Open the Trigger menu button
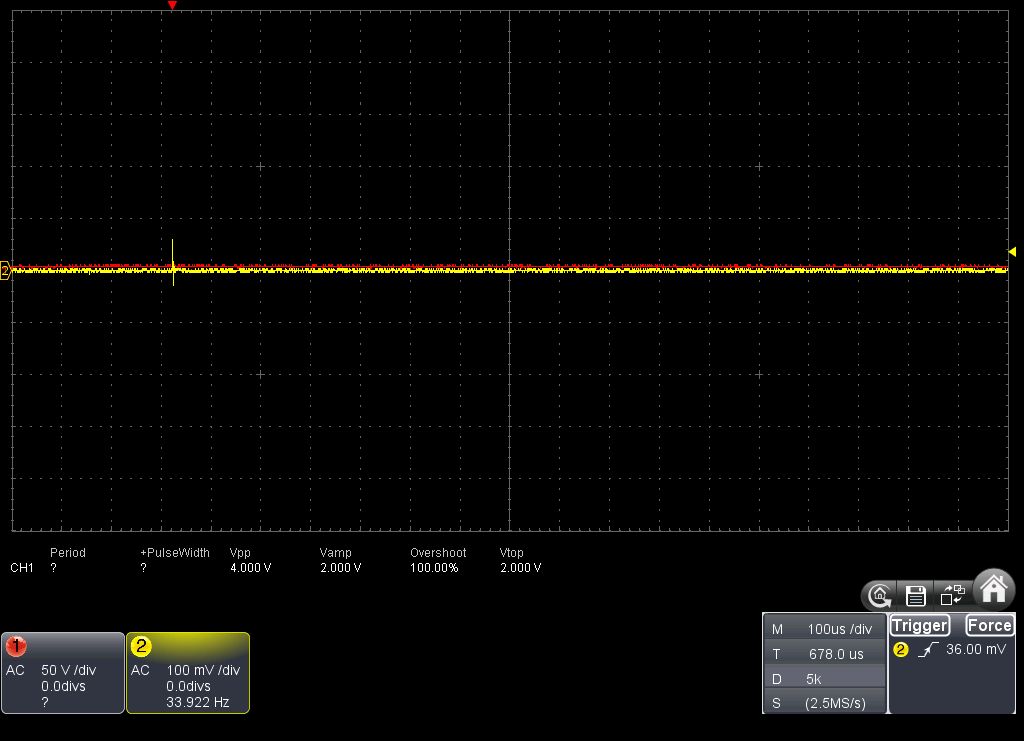 click(x=920, y=625)
